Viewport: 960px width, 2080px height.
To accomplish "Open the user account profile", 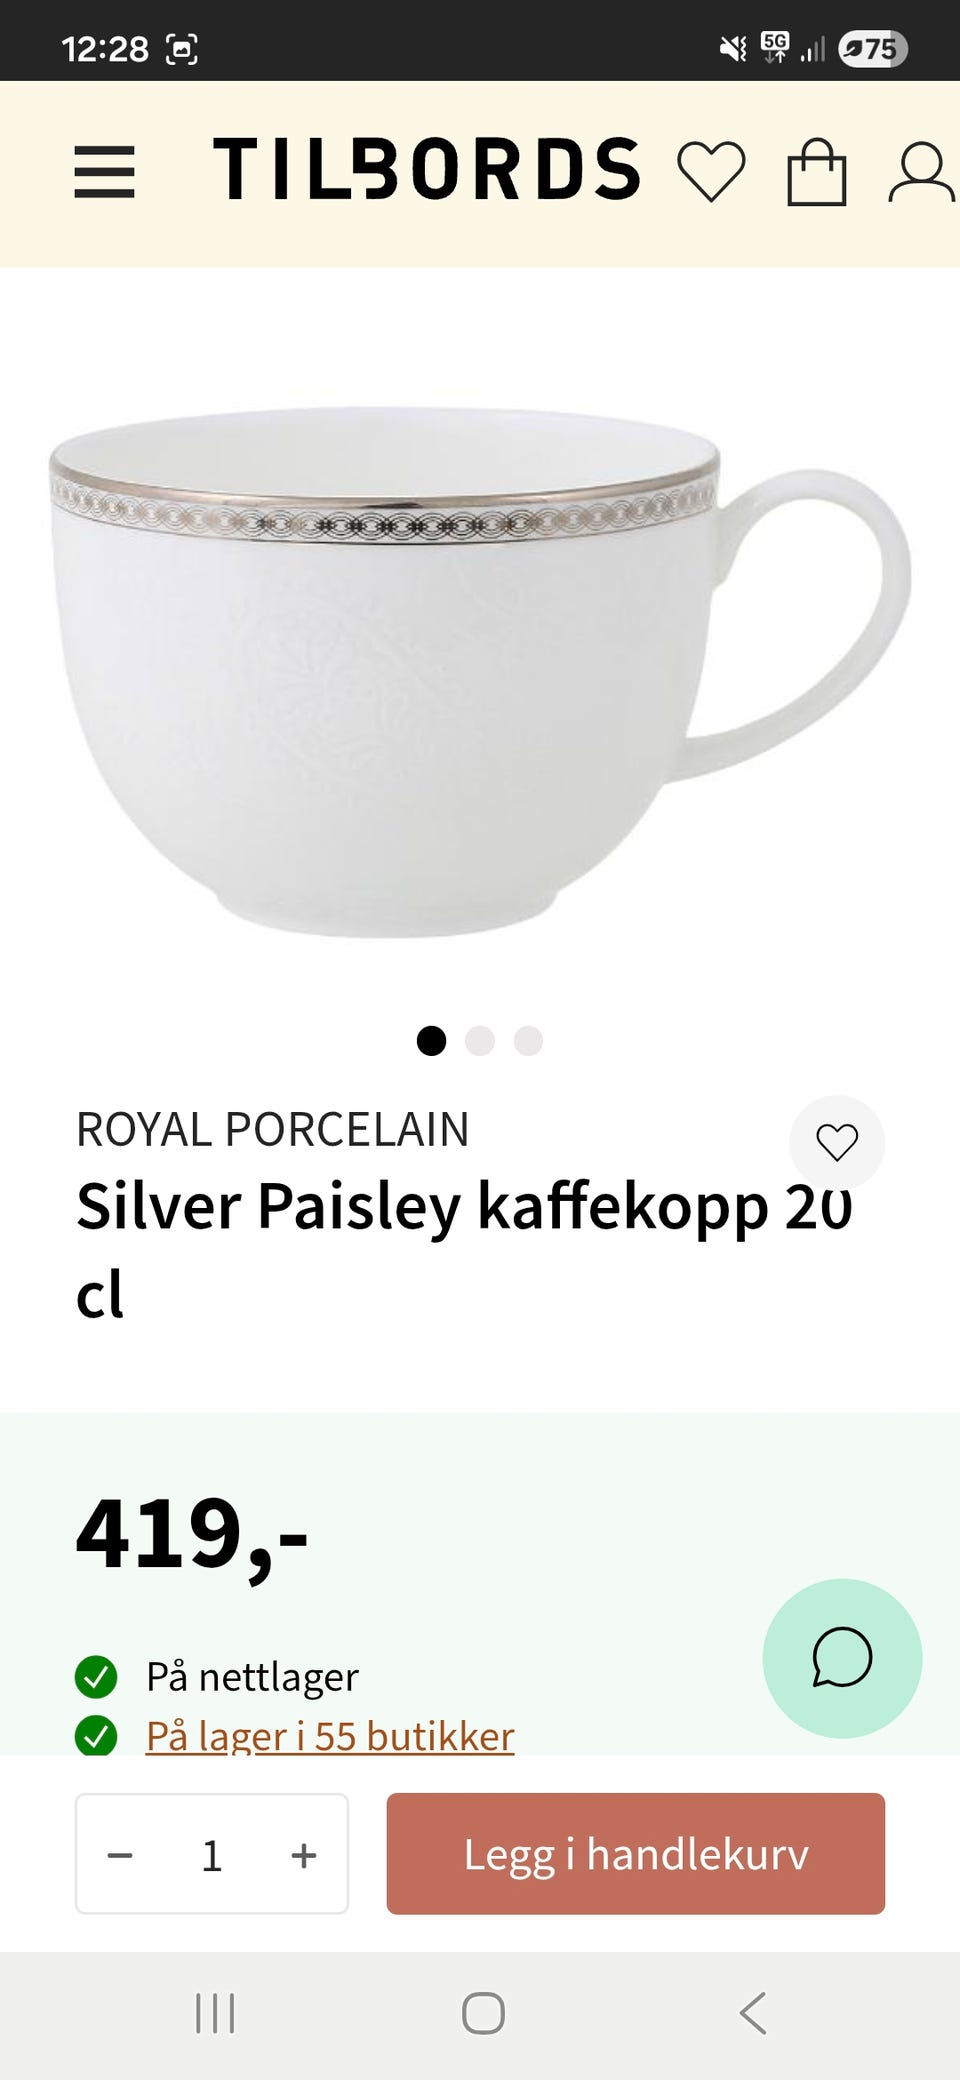I will 921,172.
